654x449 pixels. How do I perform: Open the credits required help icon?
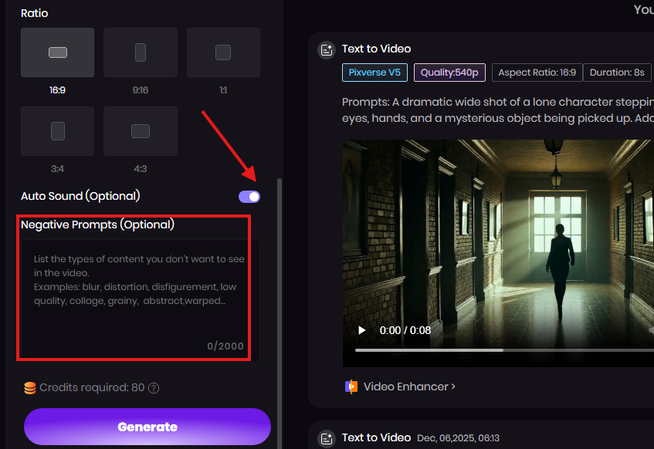(x=154, y=388)
